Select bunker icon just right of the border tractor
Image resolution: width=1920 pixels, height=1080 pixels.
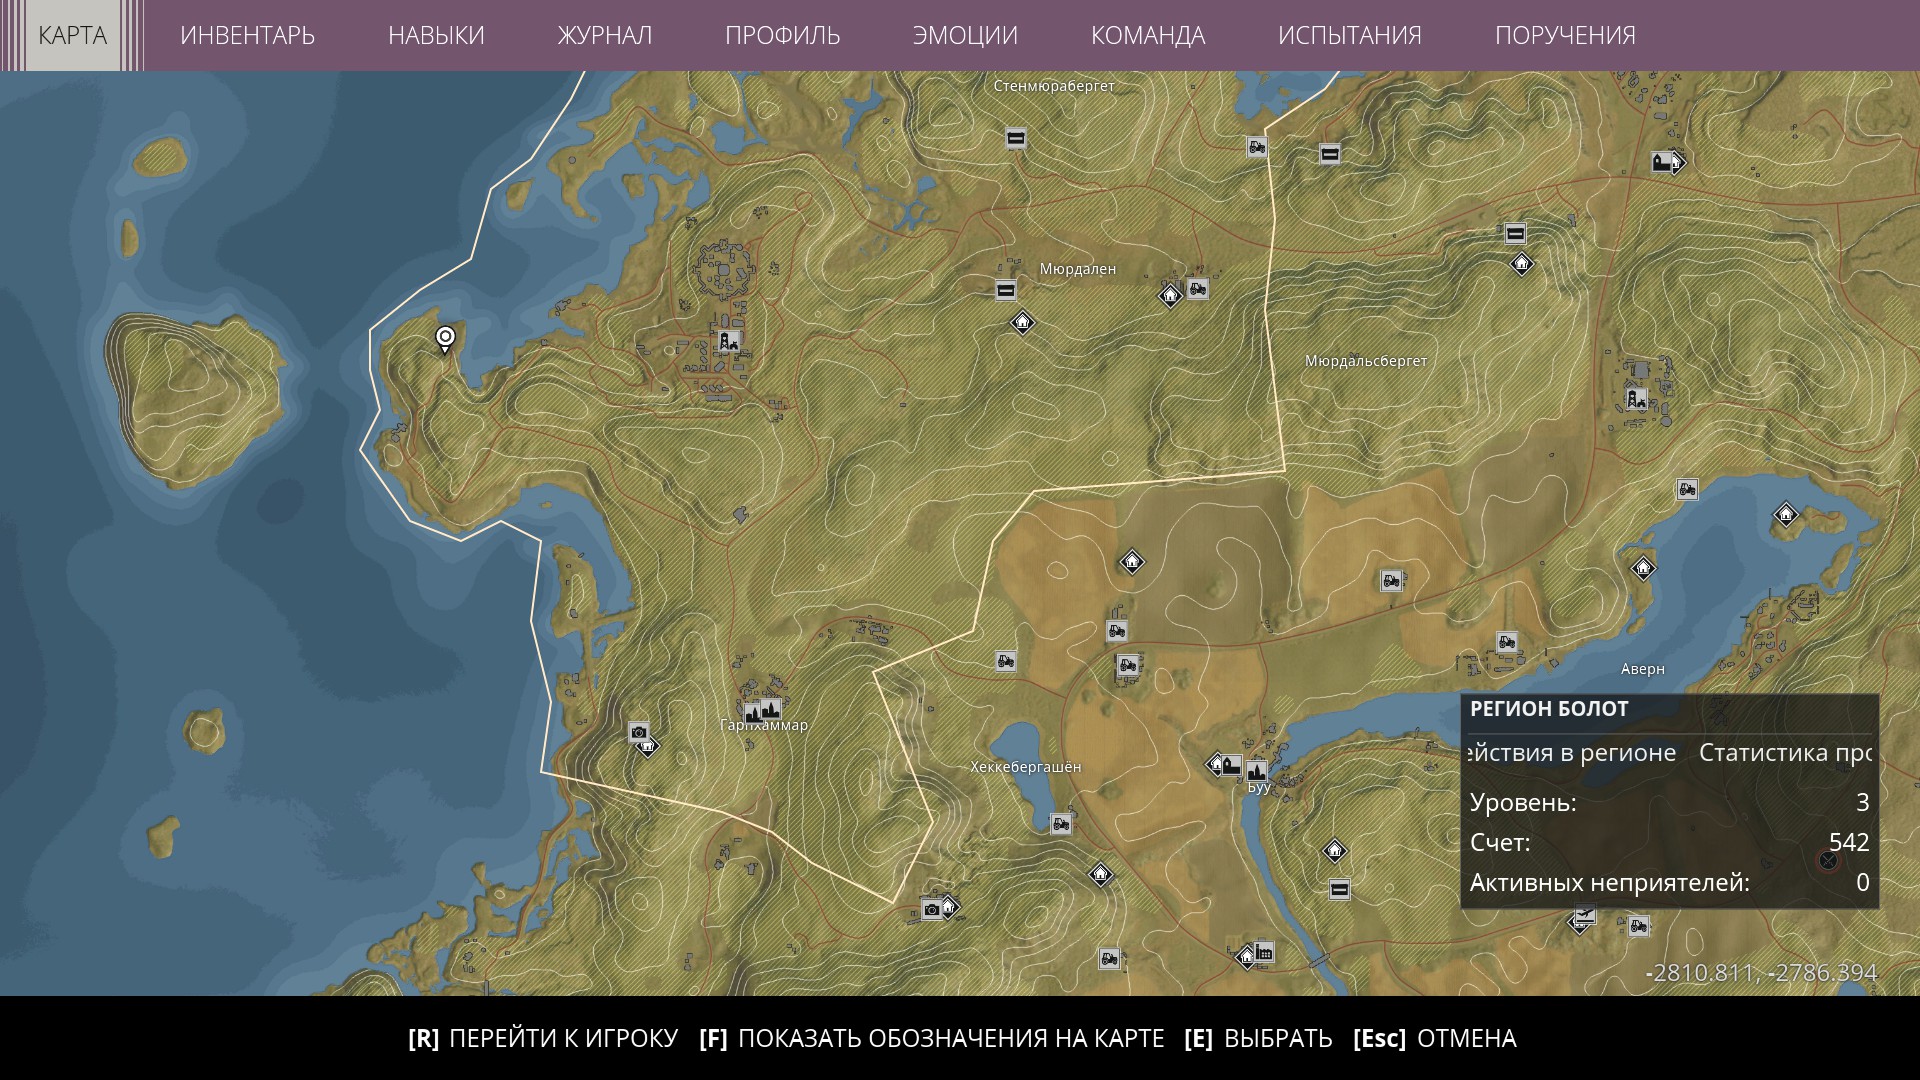1329,154
